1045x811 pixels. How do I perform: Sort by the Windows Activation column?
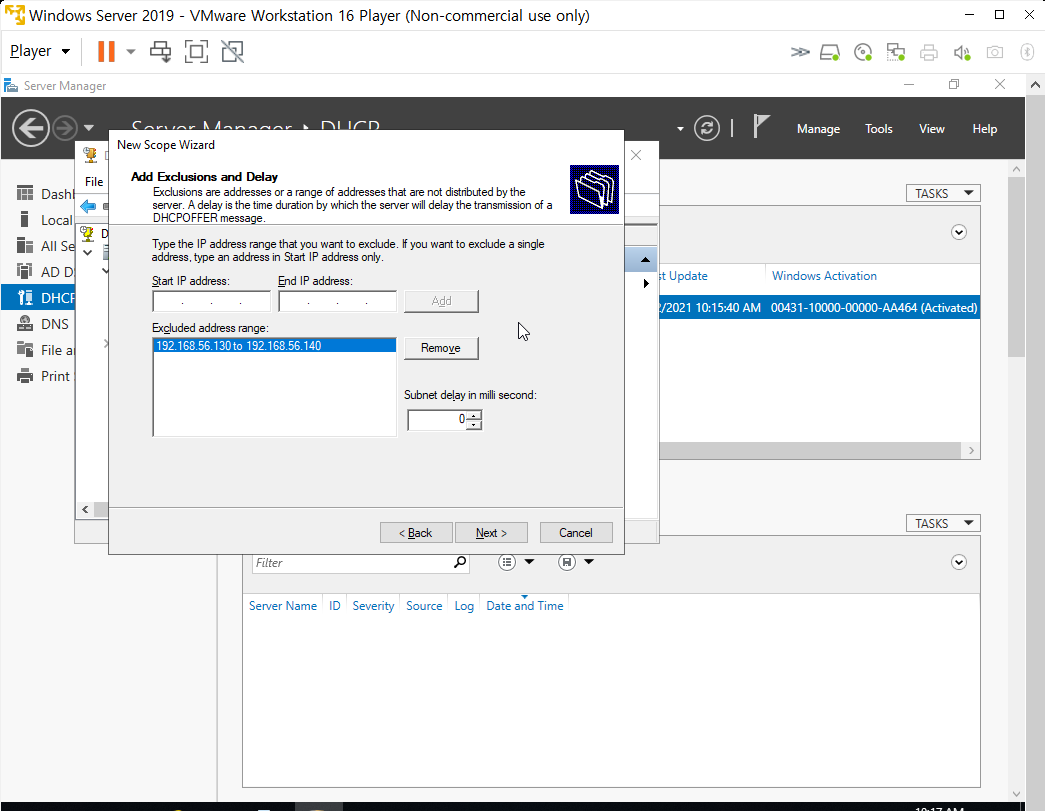pos(824,276)
